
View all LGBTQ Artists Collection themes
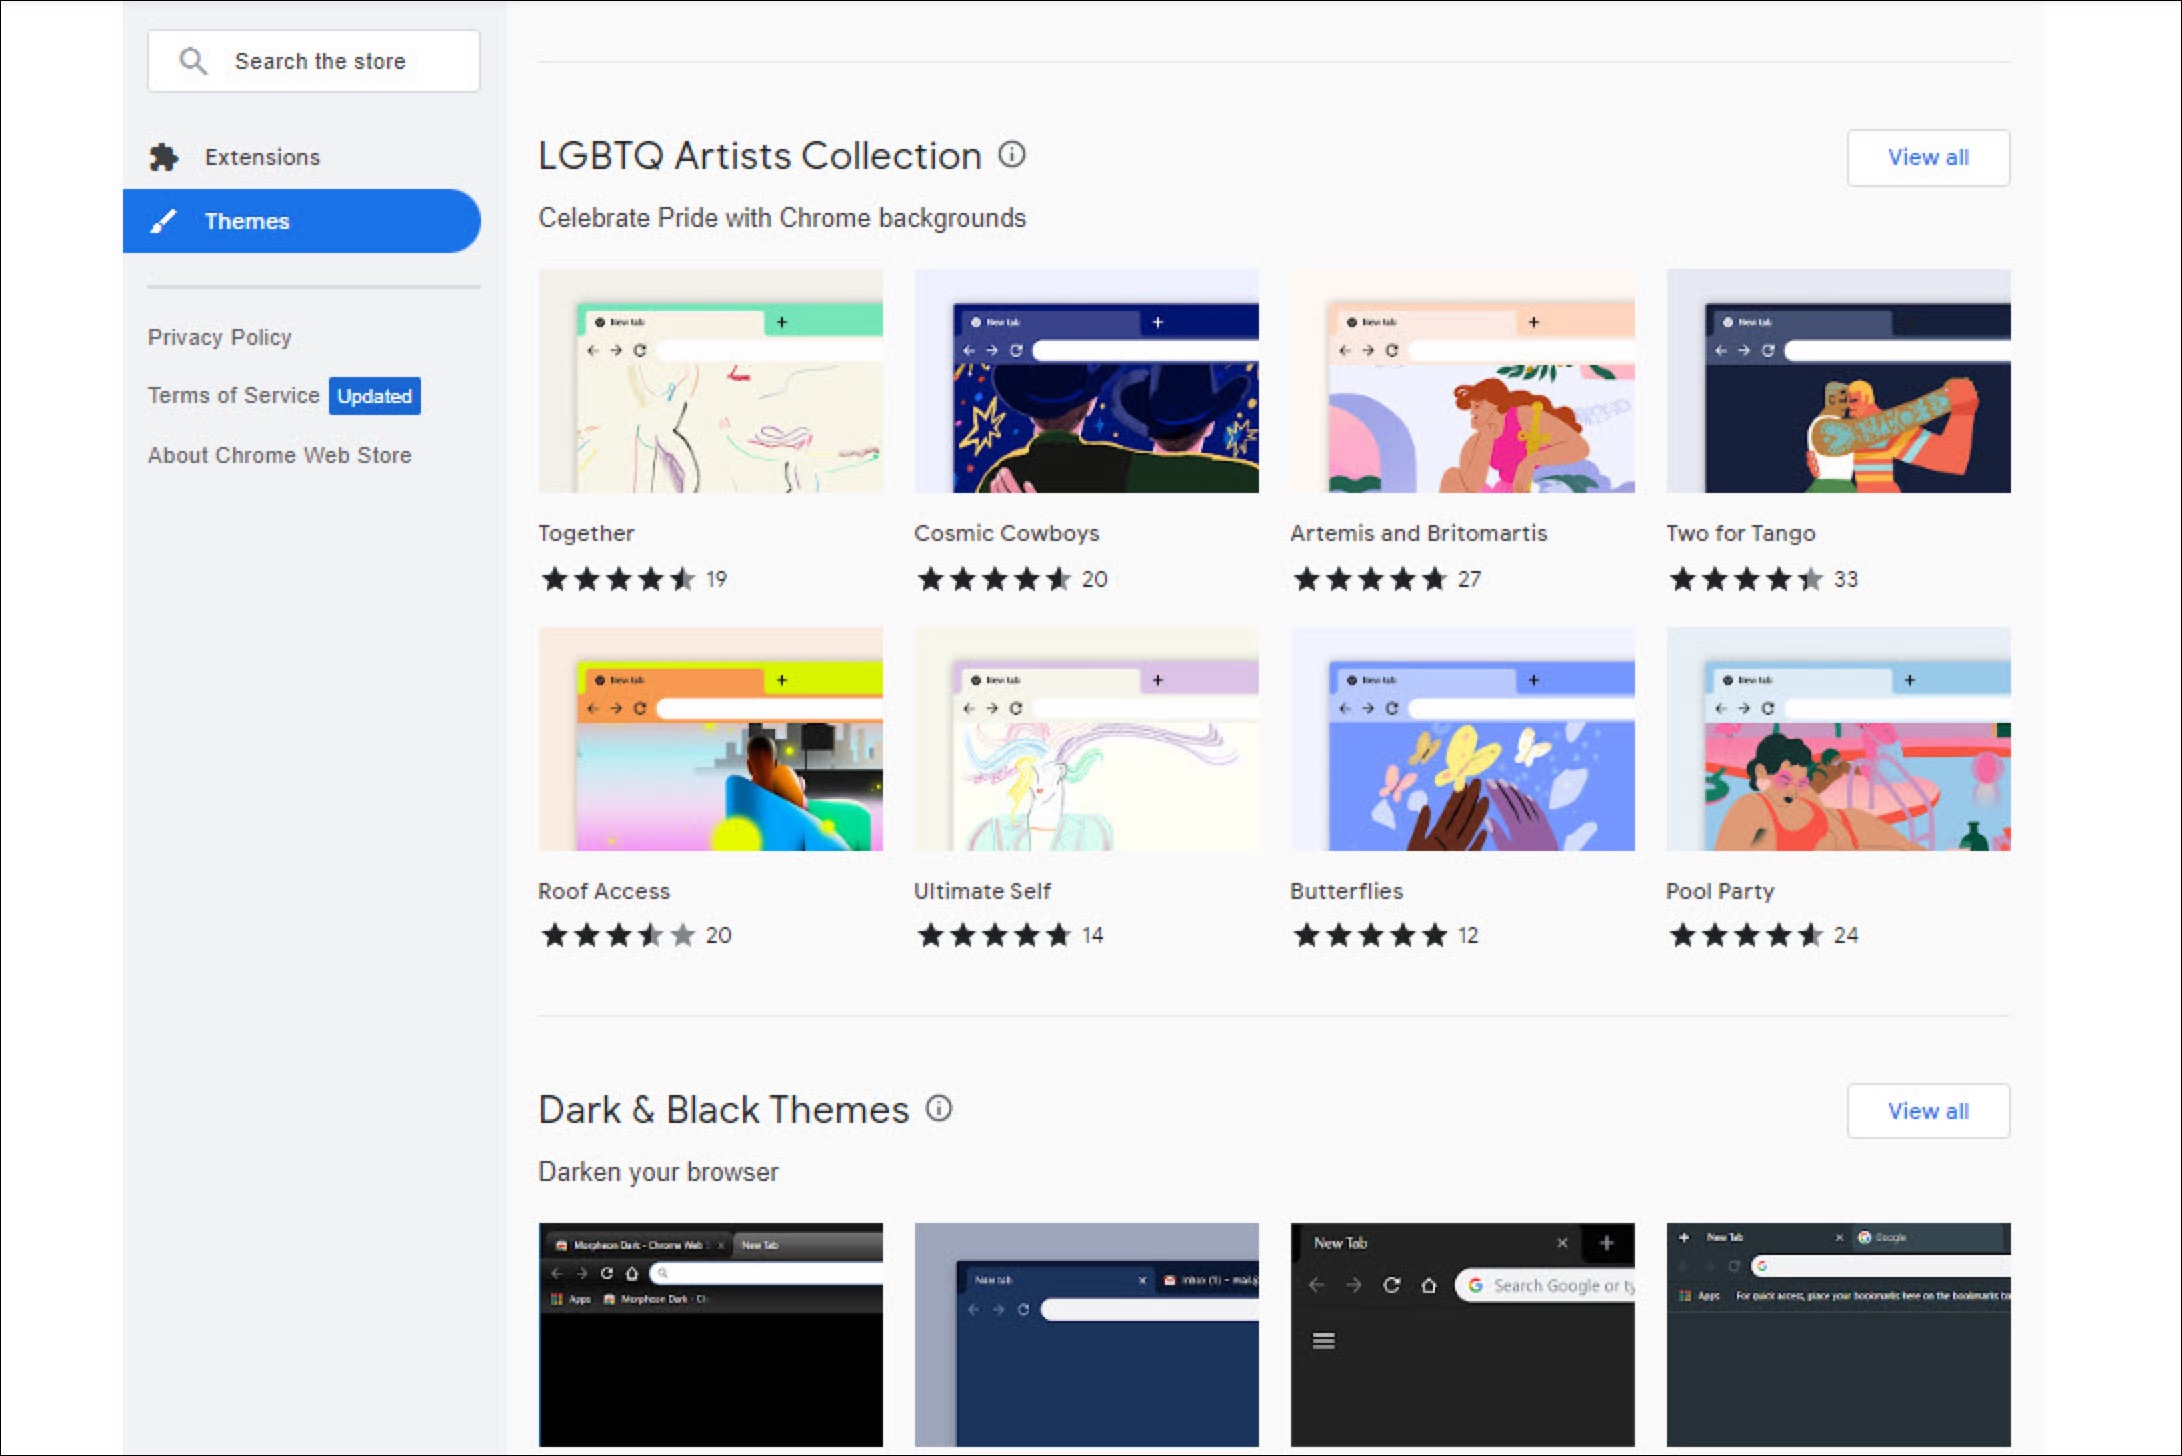point(1928,157)
